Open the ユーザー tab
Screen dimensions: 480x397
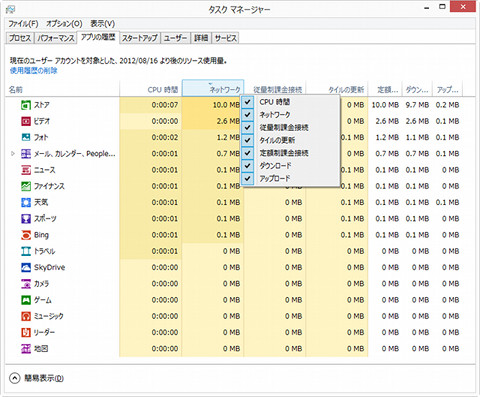click(175, 38)
